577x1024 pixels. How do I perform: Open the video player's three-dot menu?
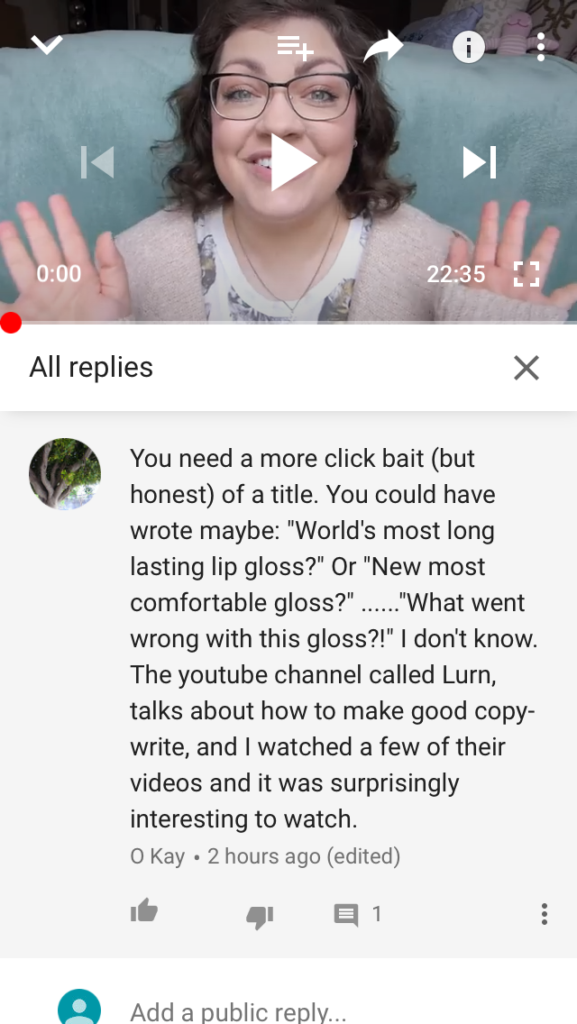[540, 47]
